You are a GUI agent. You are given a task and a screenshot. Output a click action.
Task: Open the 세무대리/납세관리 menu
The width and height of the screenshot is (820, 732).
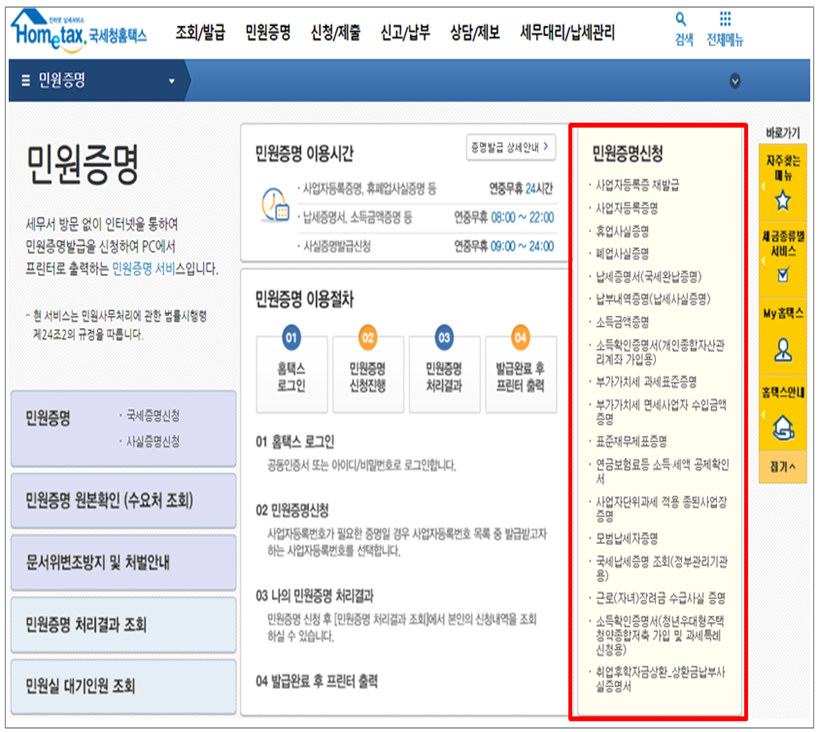click(x=567, y=32)
